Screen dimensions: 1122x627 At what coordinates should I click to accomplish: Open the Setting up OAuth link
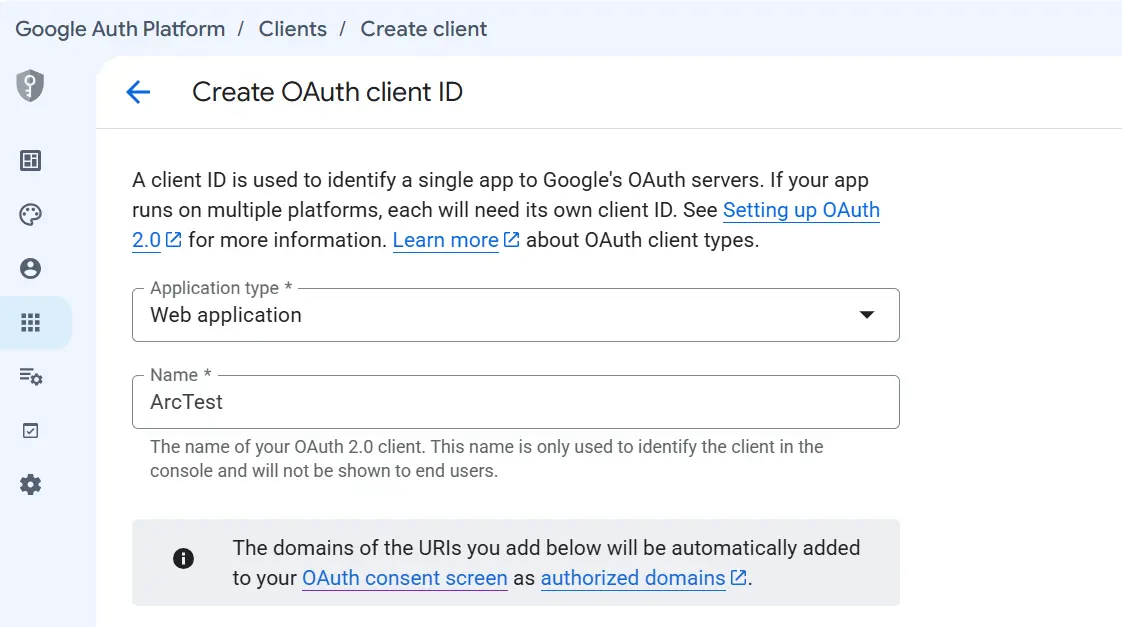(801, 210)
